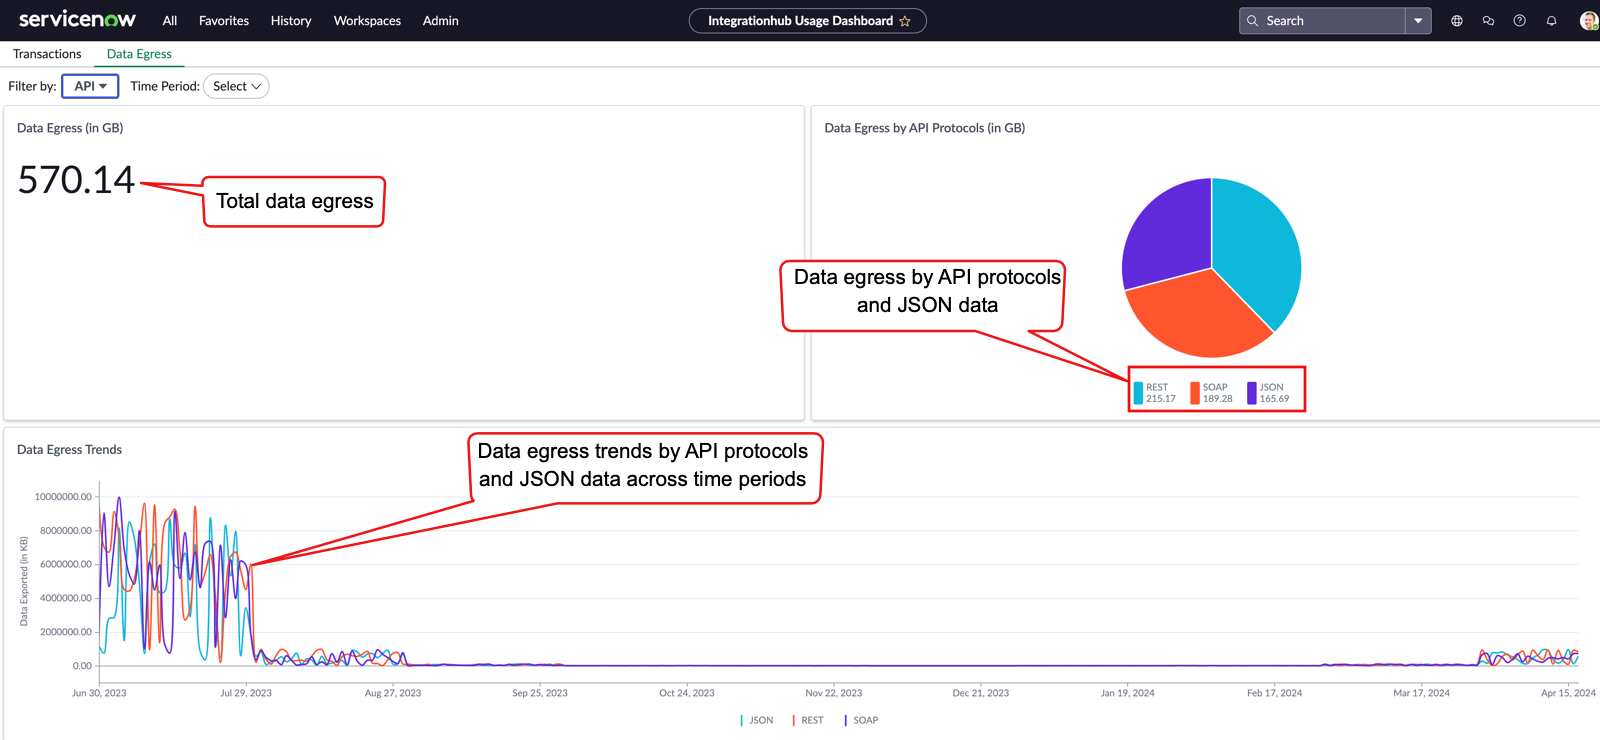This screenshot has height=740, width=1600.
Task: Click the Jan 19, 2024 axis label
Action: [1127, 693]
